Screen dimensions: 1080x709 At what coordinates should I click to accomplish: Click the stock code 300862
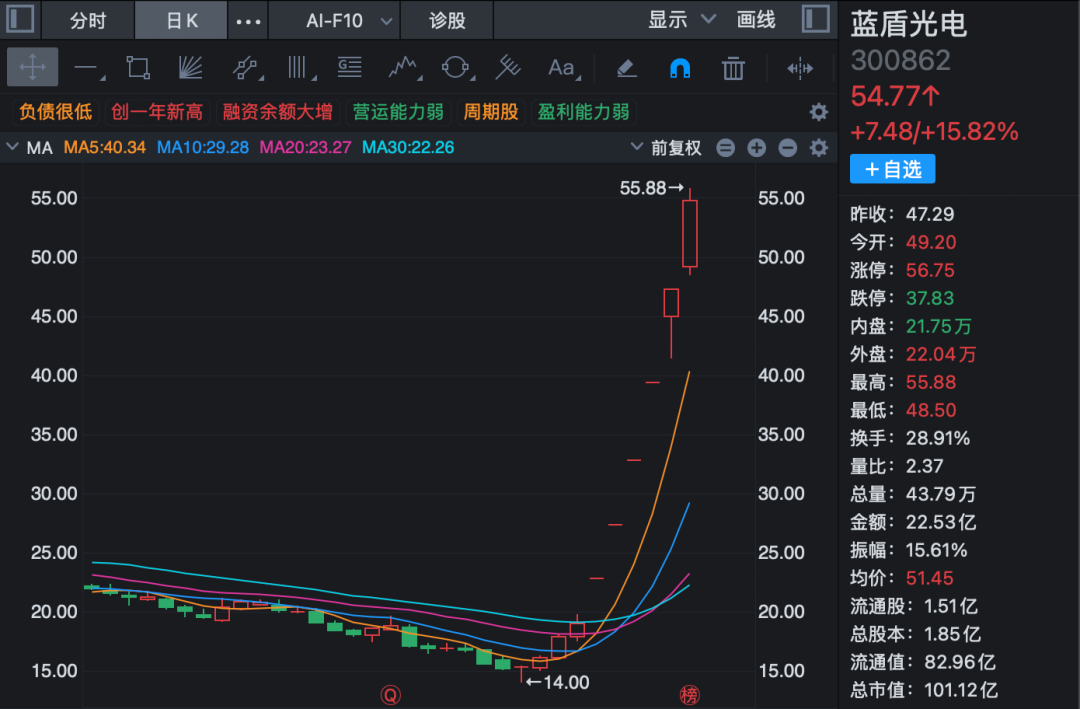point(900,61)
